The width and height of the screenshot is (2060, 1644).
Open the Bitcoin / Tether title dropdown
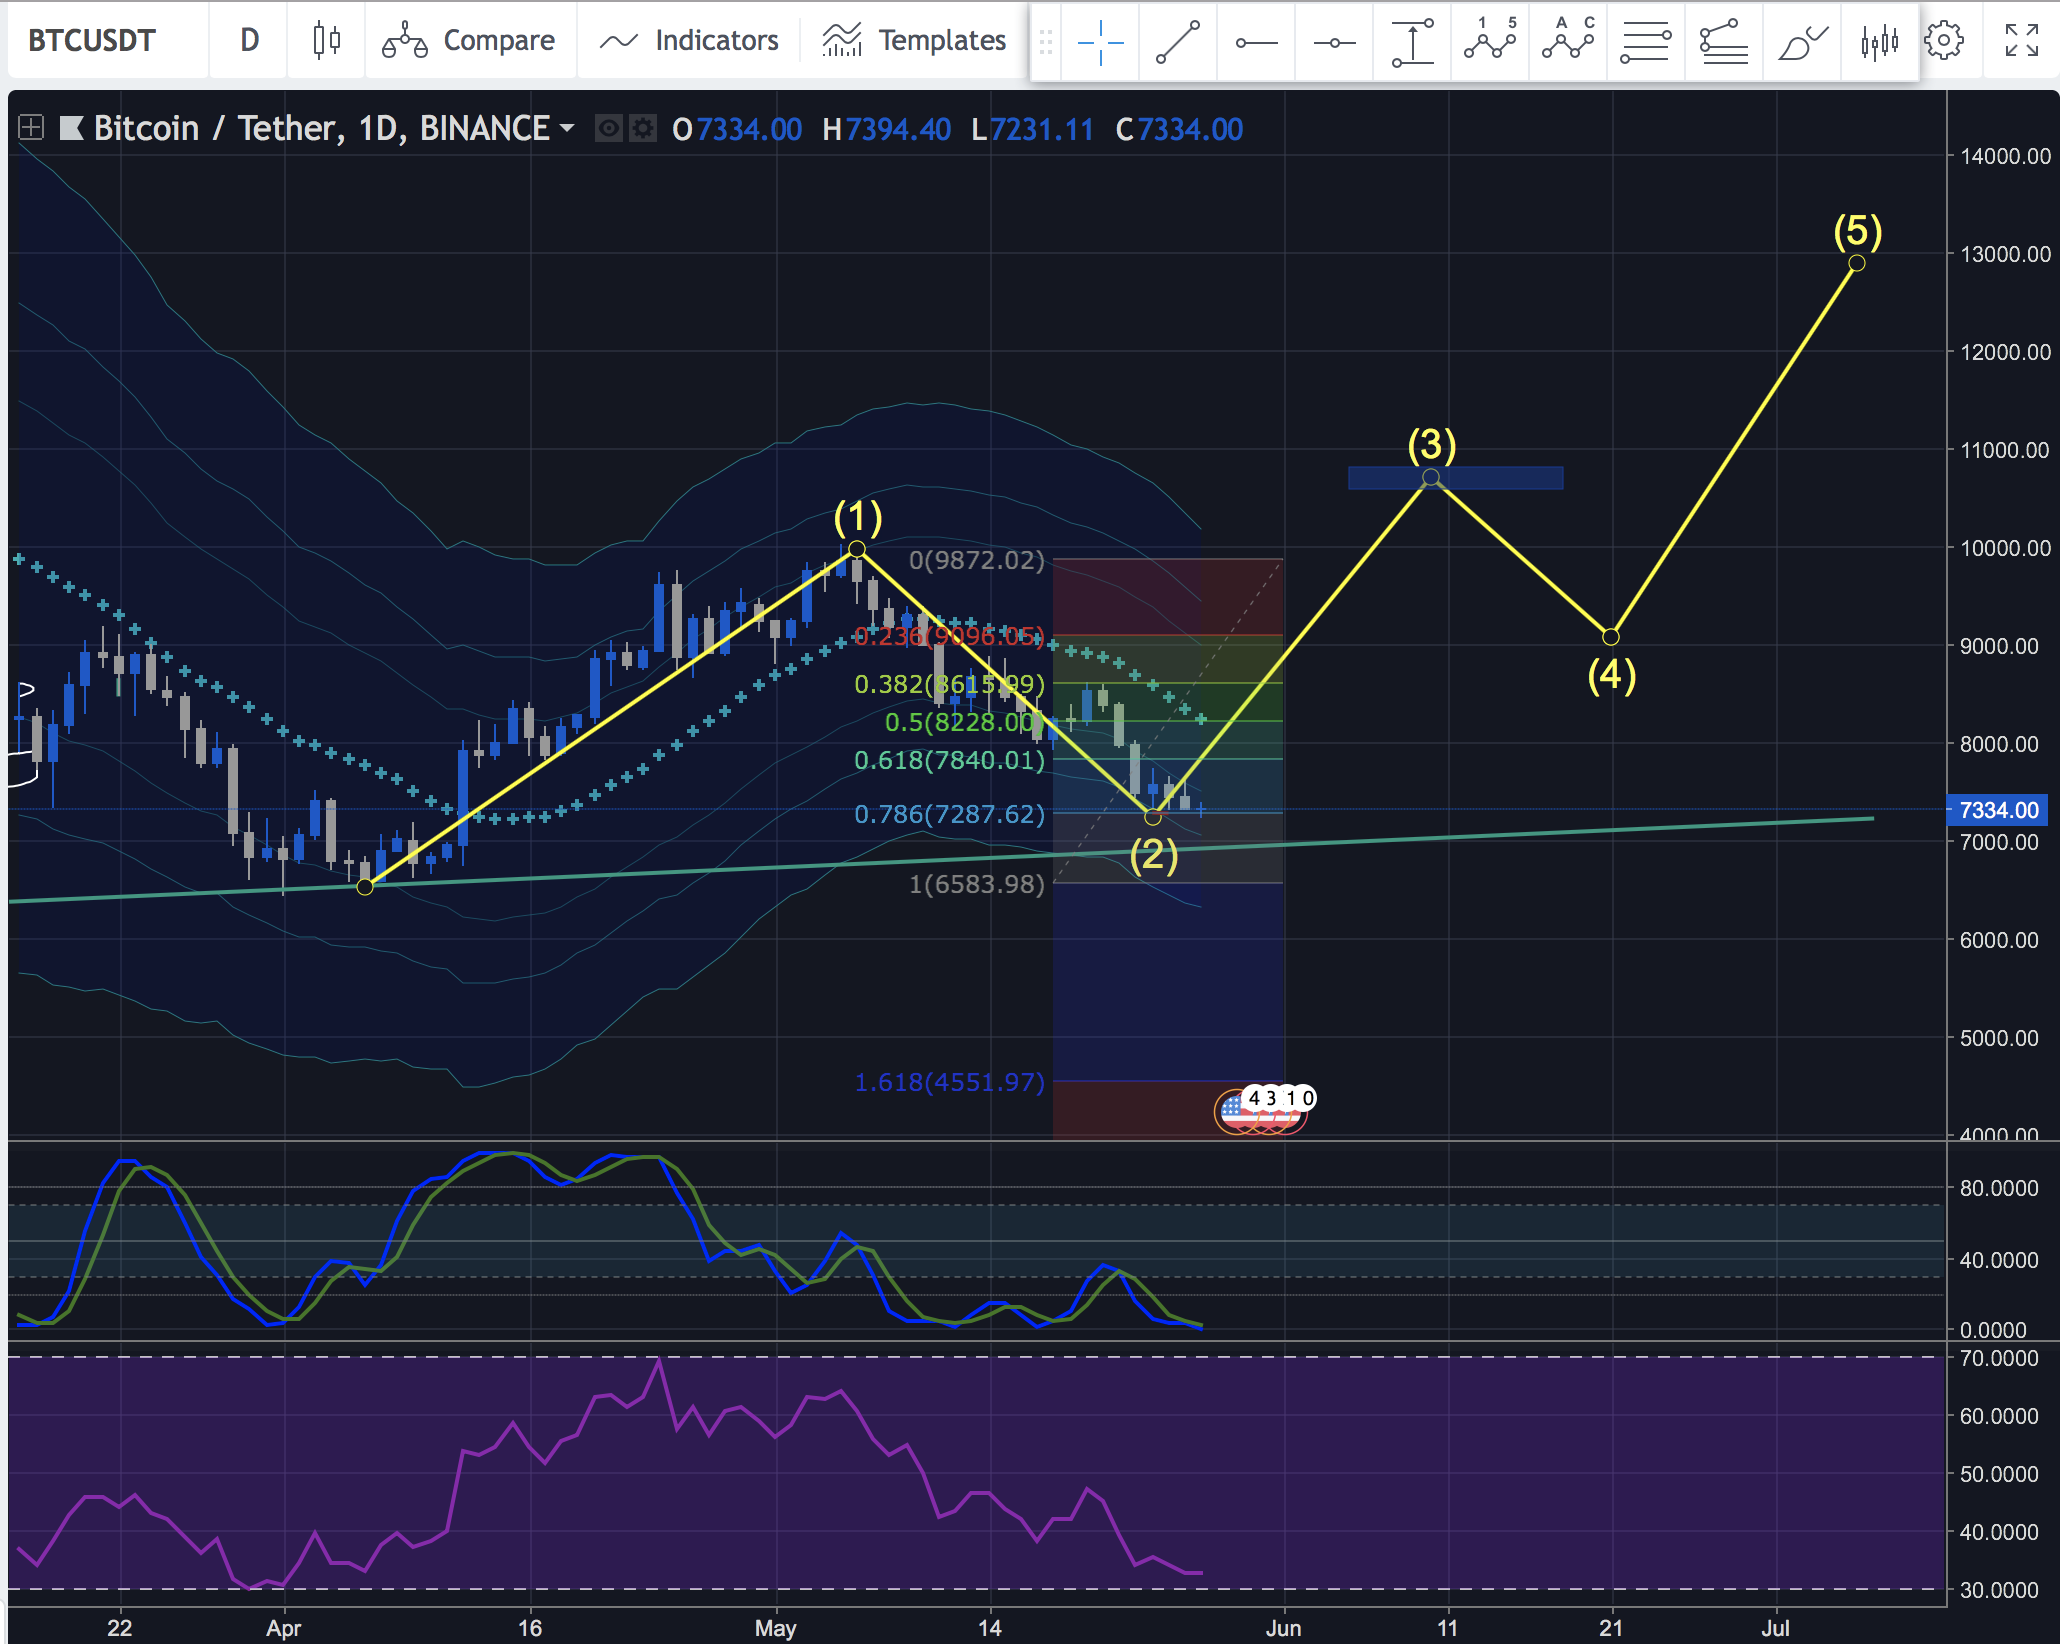click(567, 128)
